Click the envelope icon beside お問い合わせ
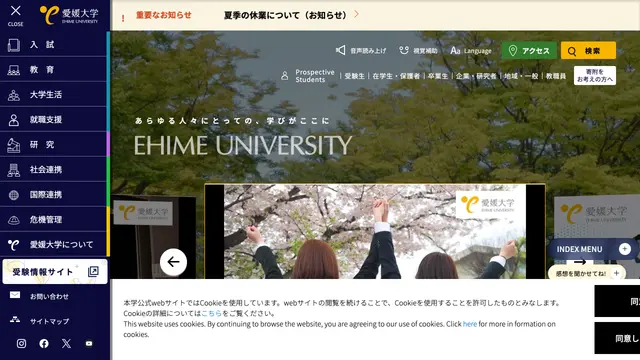Screen dimensions: 640x360 click(15, 295)
